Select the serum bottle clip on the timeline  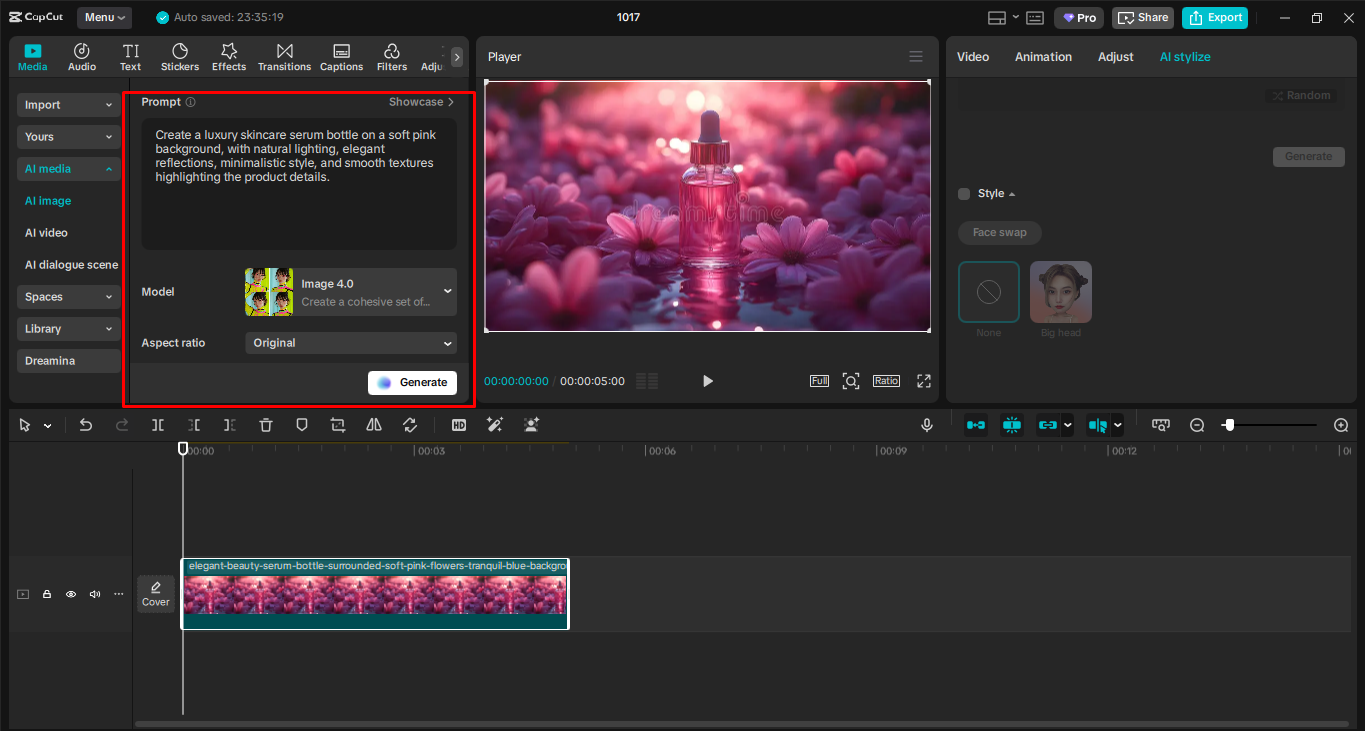[375, 594]
